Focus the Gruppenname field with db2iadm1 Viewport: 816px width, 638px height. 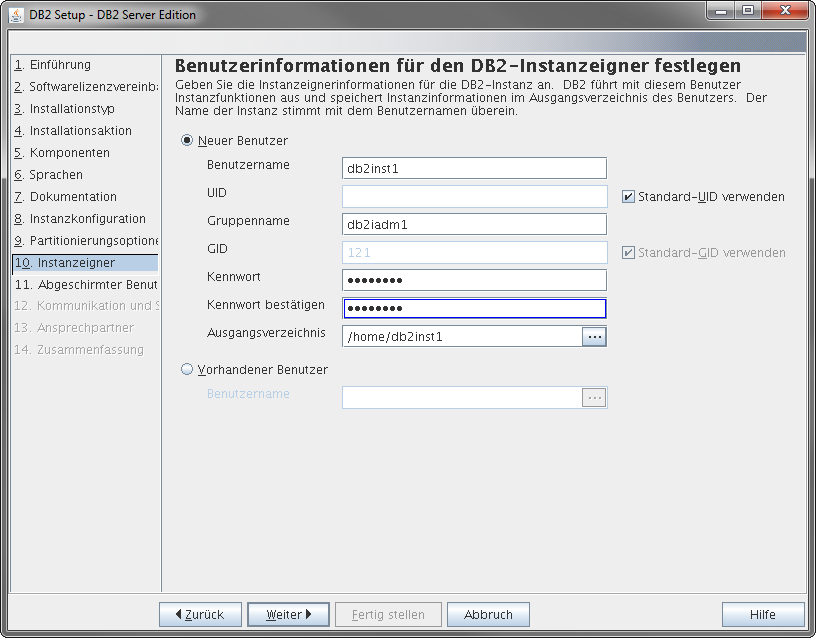coord(474,224)
